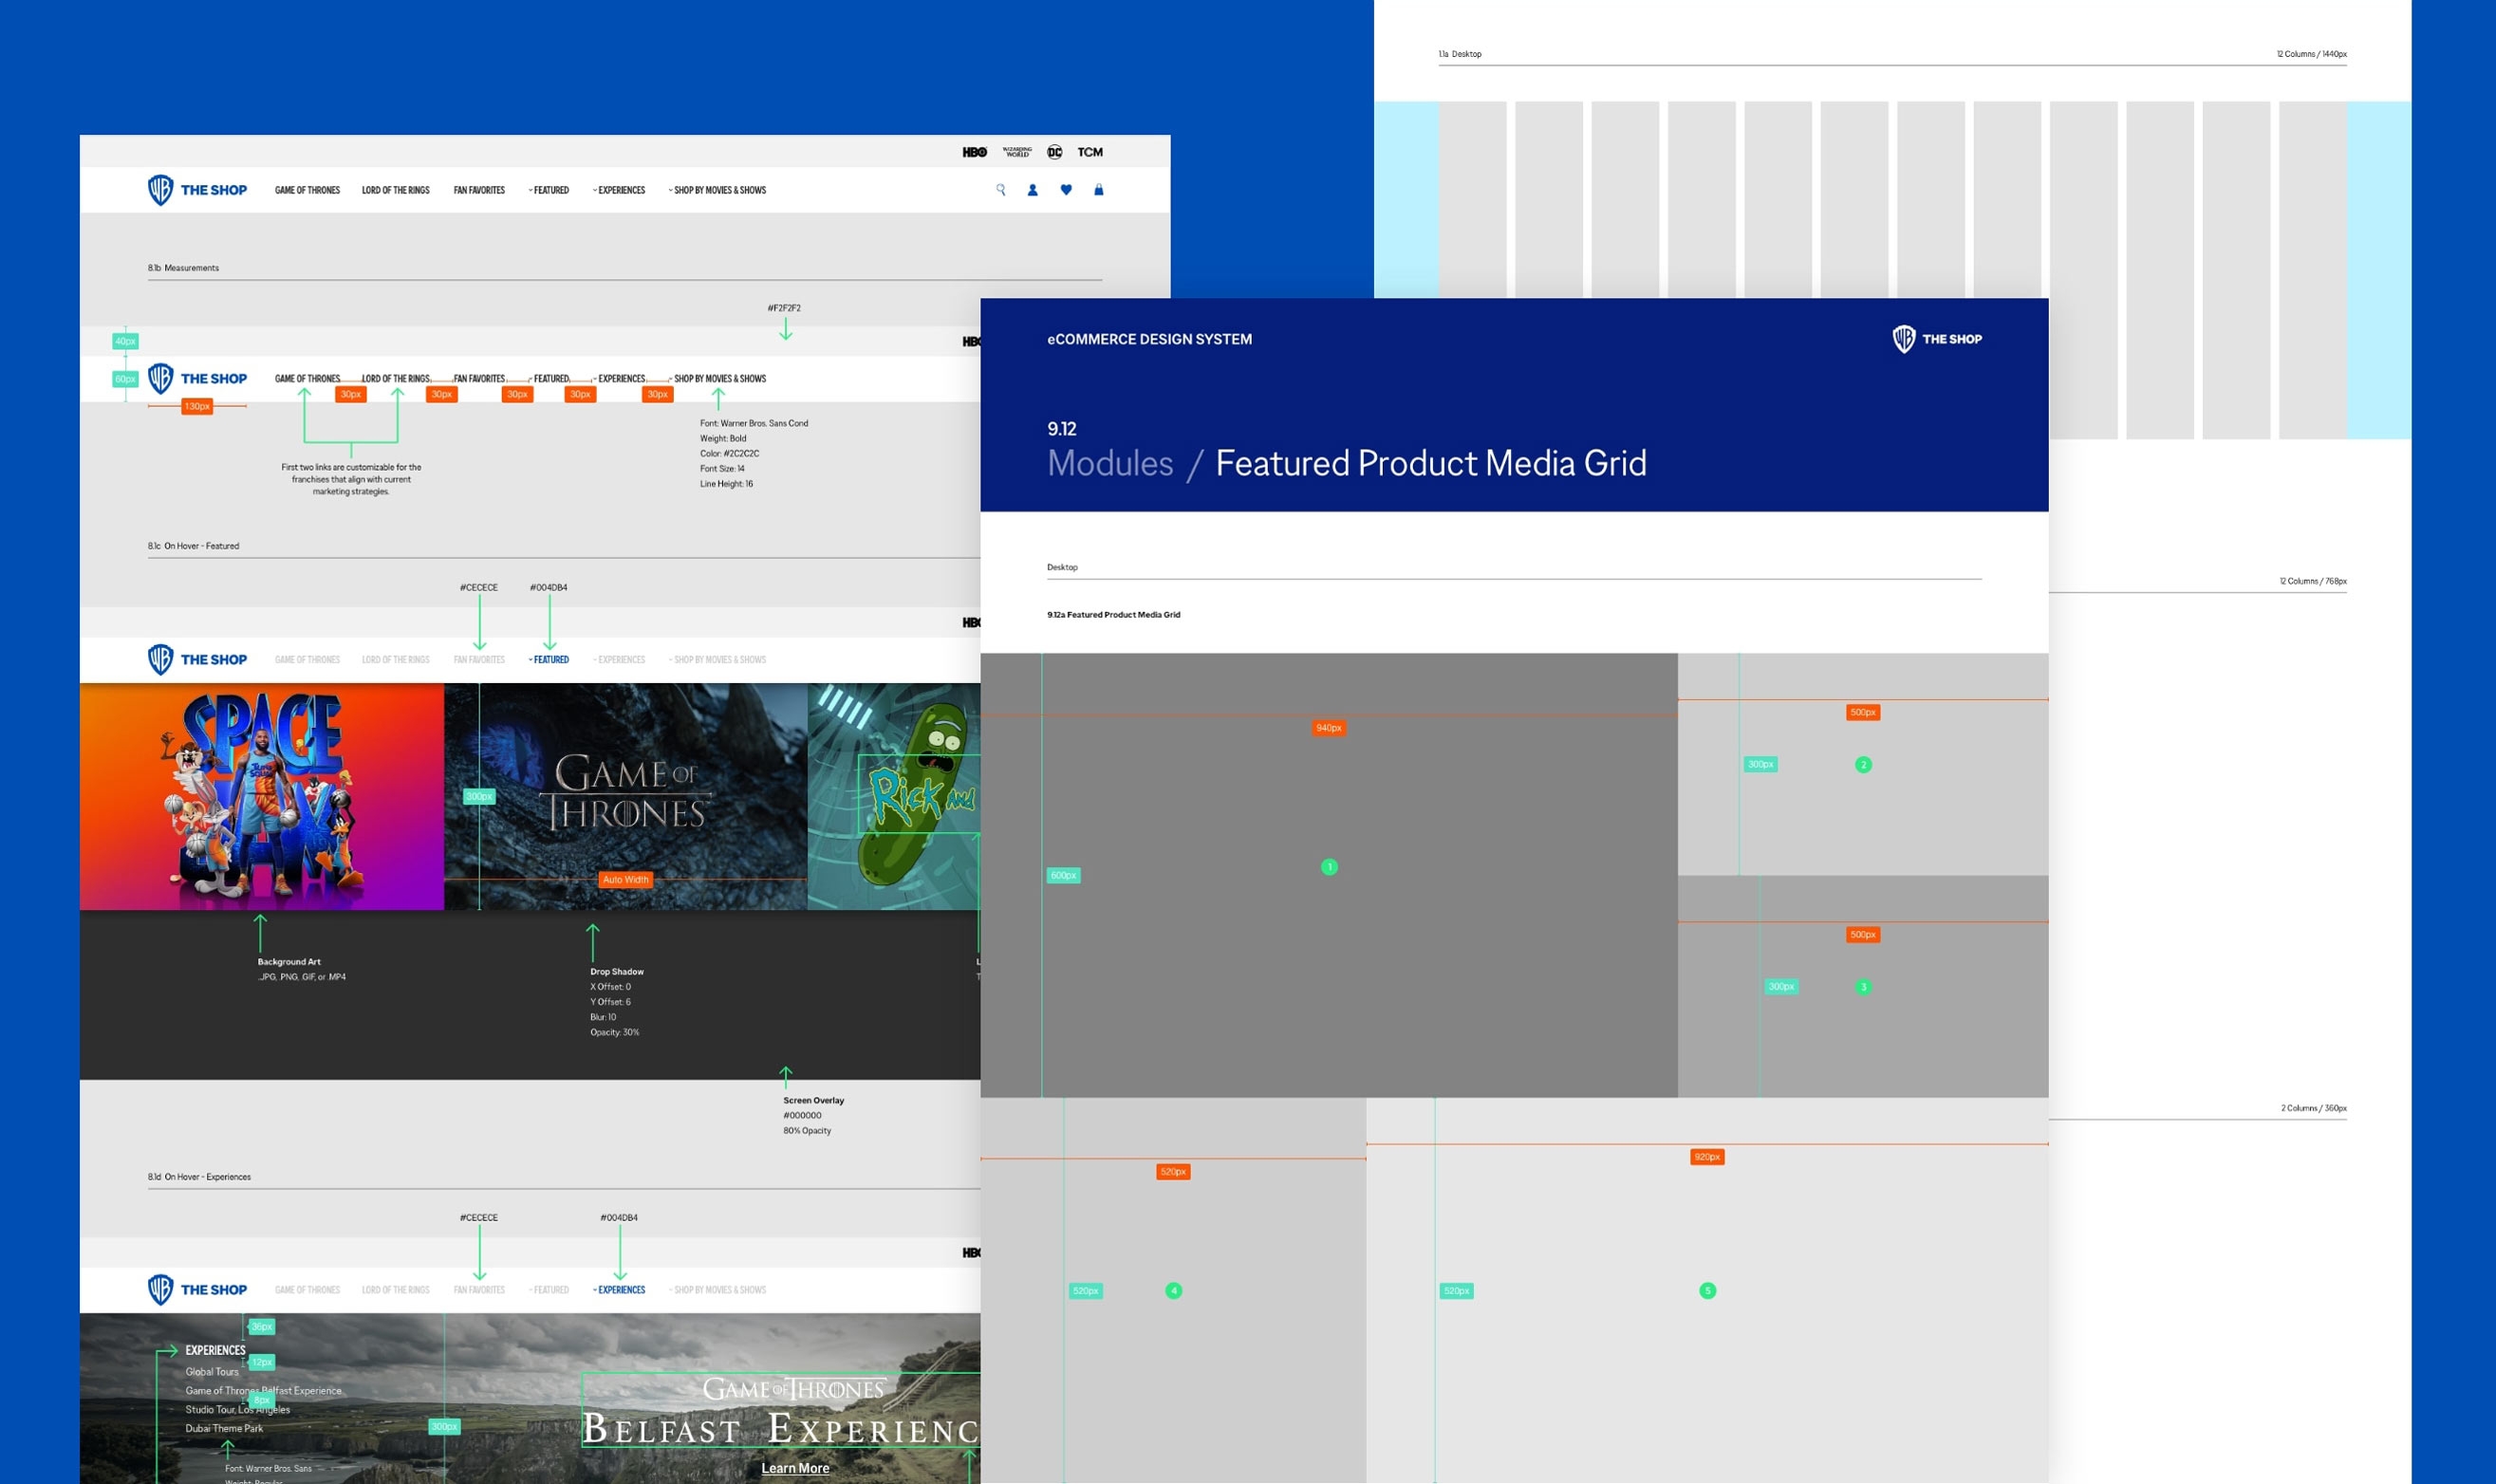Click Game of Thrones Belfast Experience menu link

coord(264,1391)
